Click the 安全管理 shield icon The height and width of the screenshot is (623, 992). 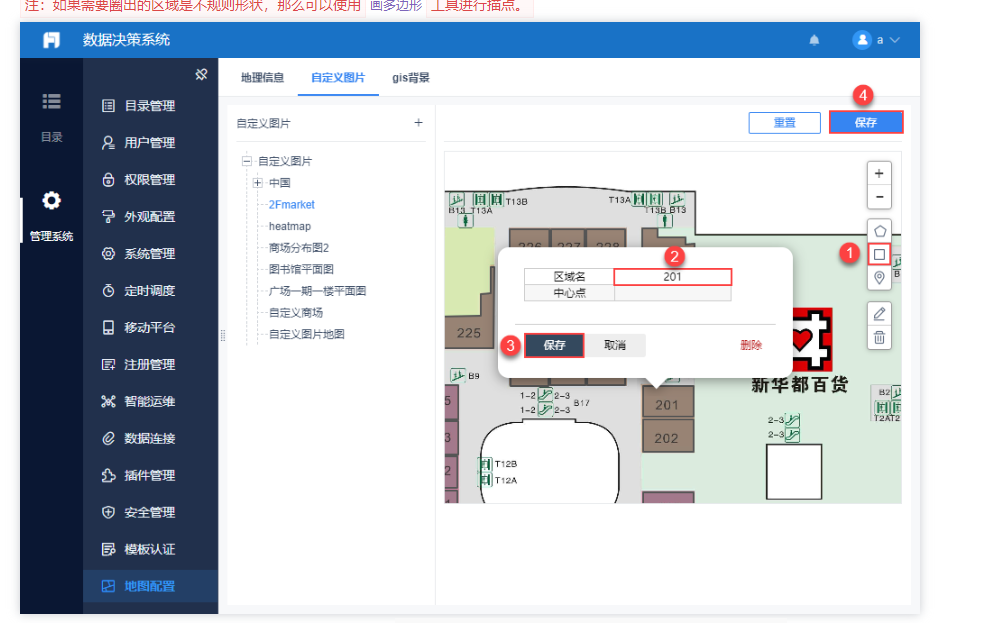tap(108, 512)
